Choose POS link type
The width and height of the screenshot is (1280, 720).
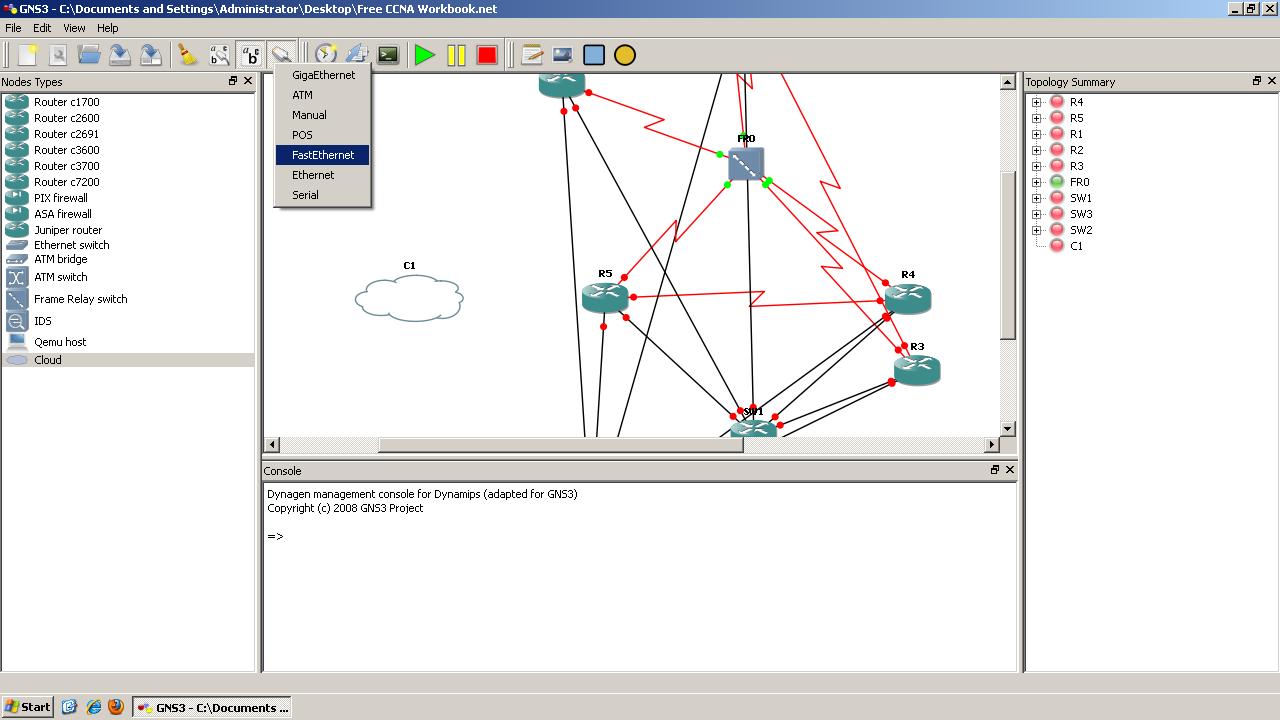(323, 135)
